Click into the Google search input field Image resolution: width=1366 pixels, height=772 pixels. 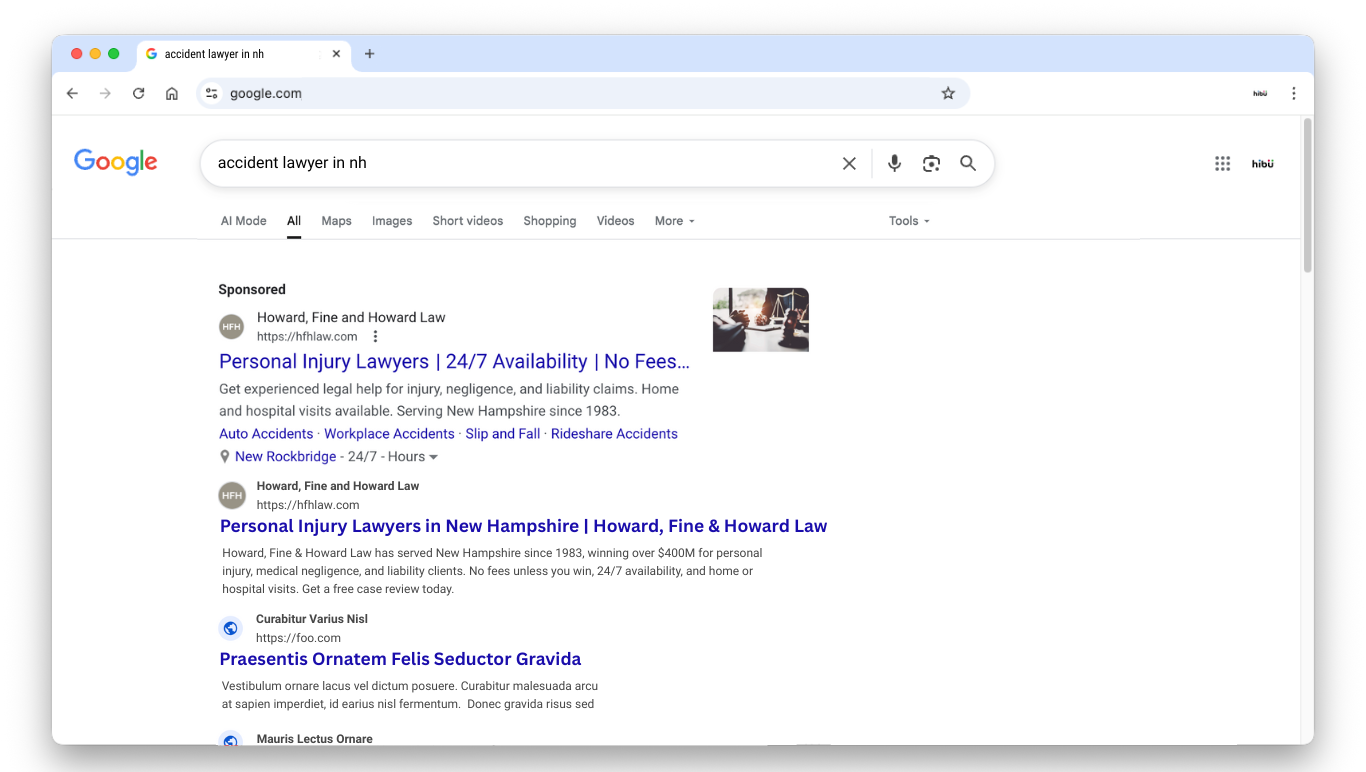pos(520,163)
